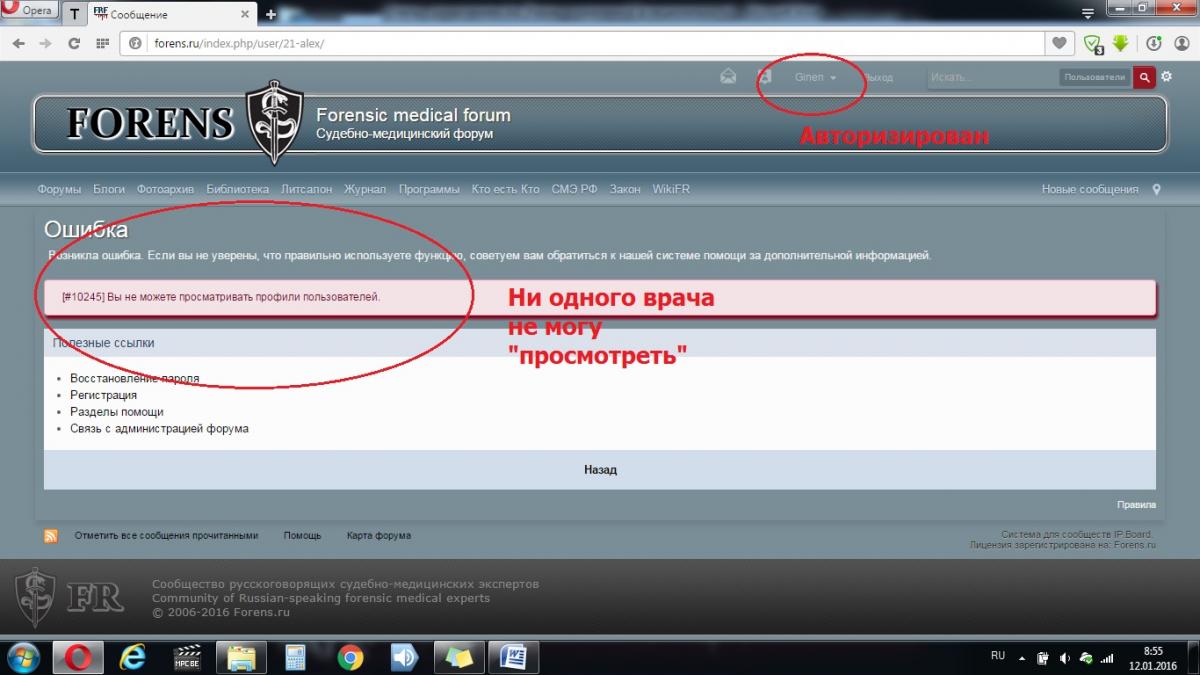This screenshot has width=1200, height=675.
Task: Switch to the Сообщение tab
Action: [x=170, y=15]
